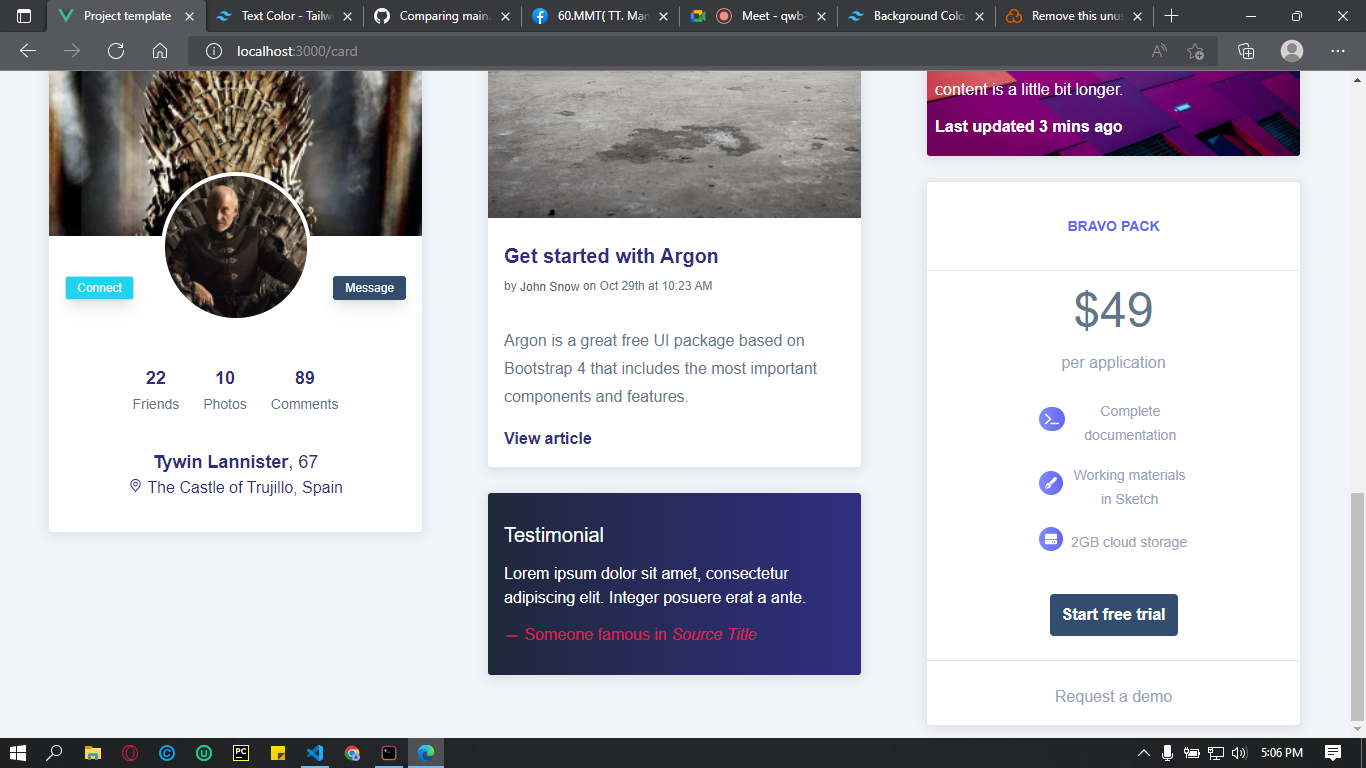
Task: Add this page to favorites
Action: pyautogui.click(x=1195, y=51)
